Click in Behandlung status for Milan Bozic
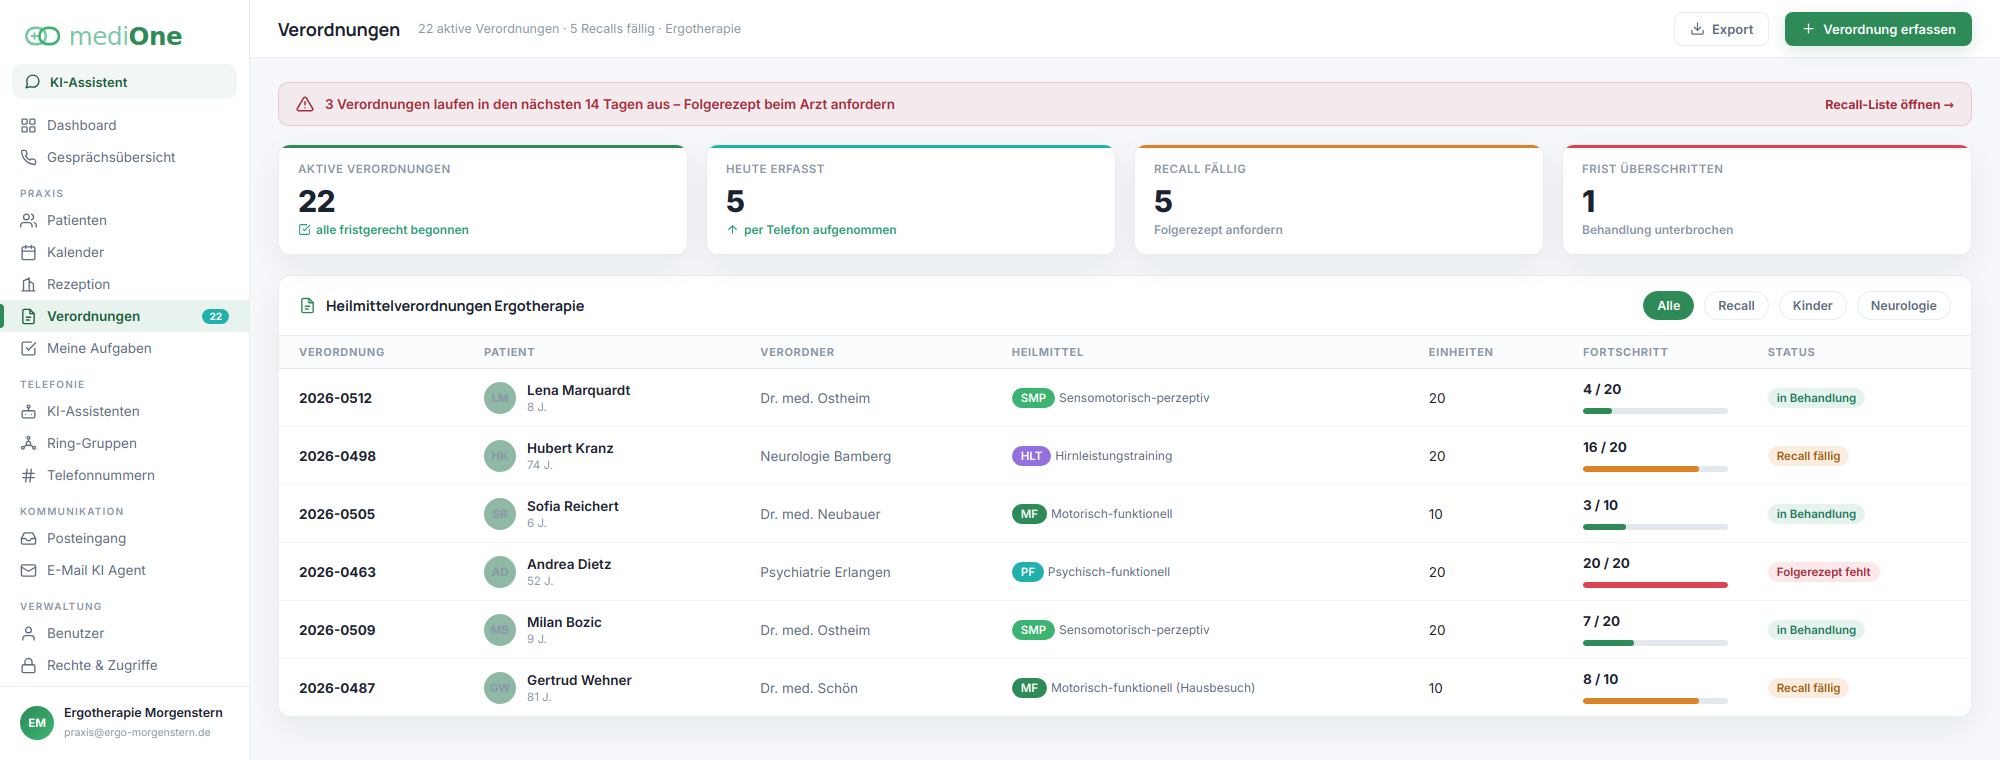 tap(1816, 630)
